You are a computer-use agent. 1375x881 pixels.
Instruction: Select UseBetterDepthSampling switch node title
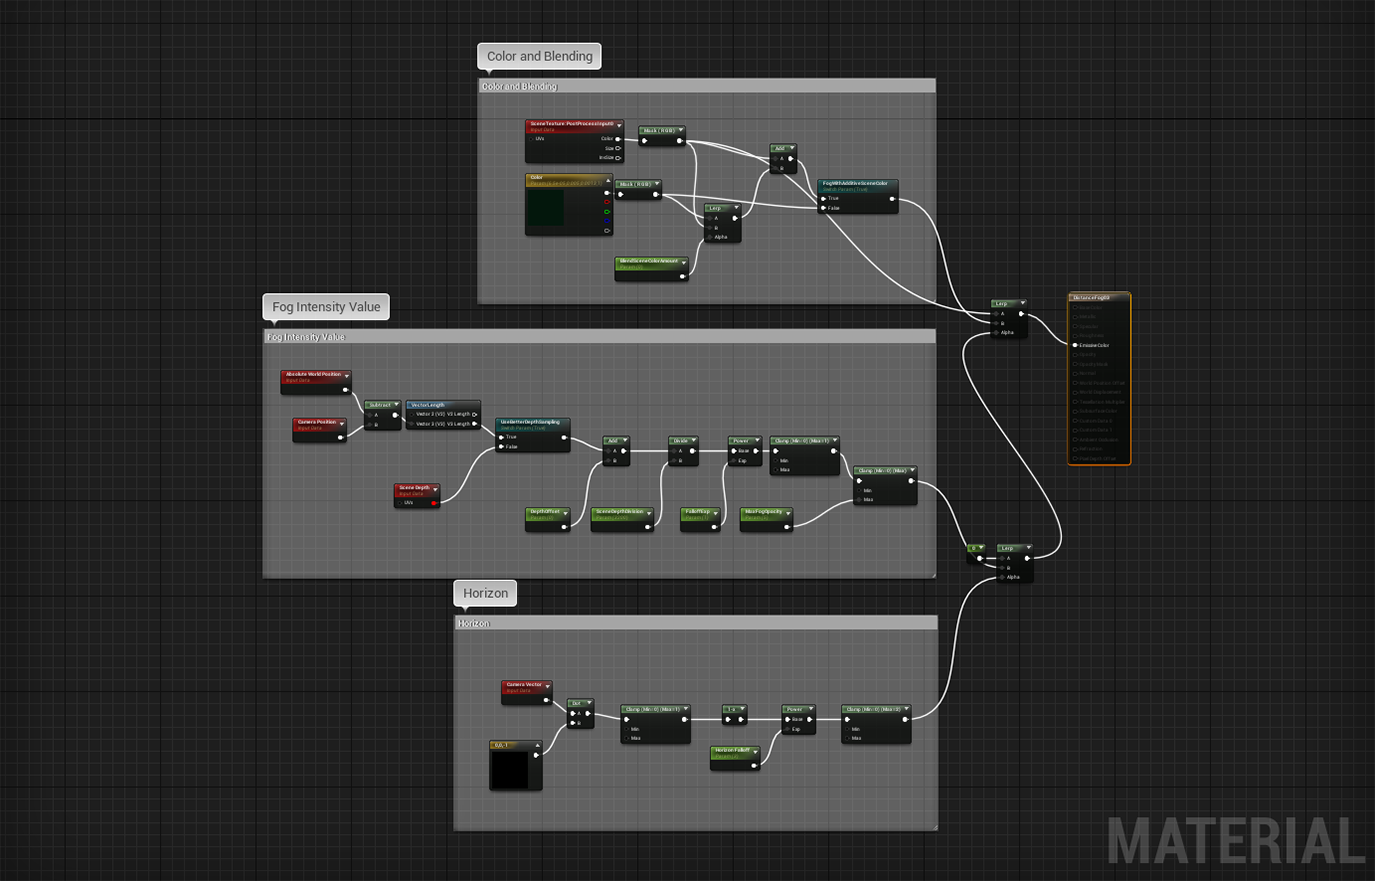pos(530,422)
